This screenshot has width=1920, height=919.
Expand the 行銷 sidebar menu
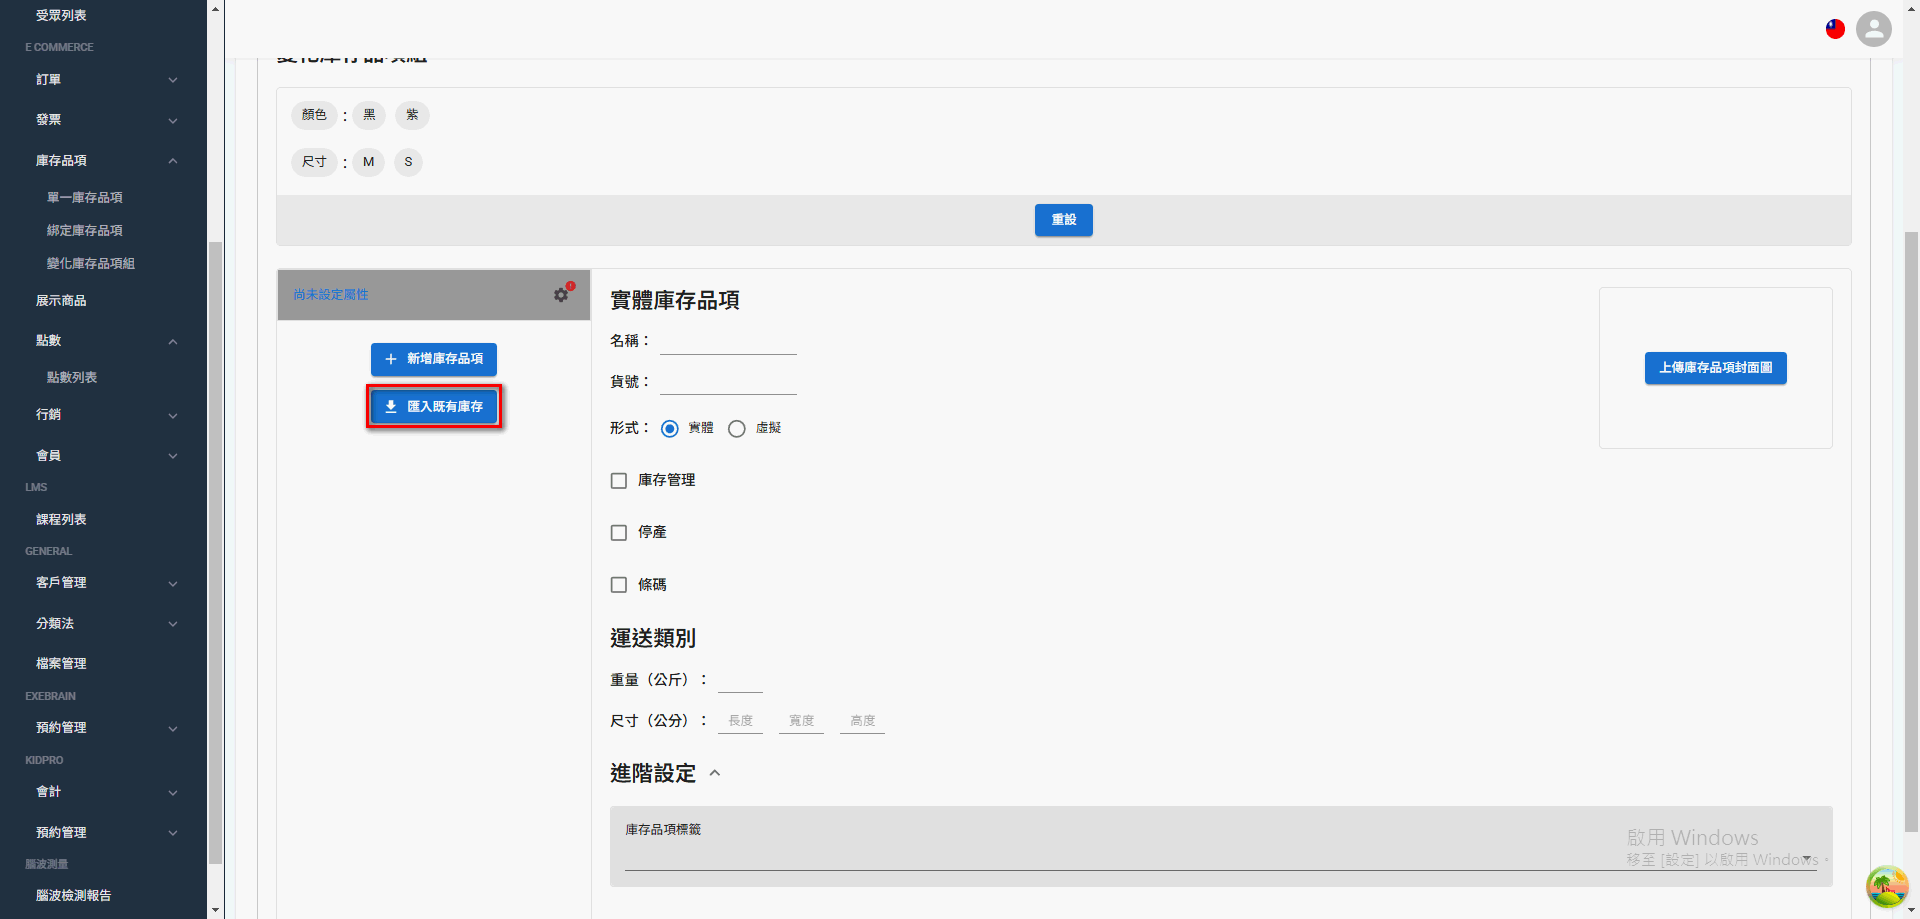coord(104,415)
